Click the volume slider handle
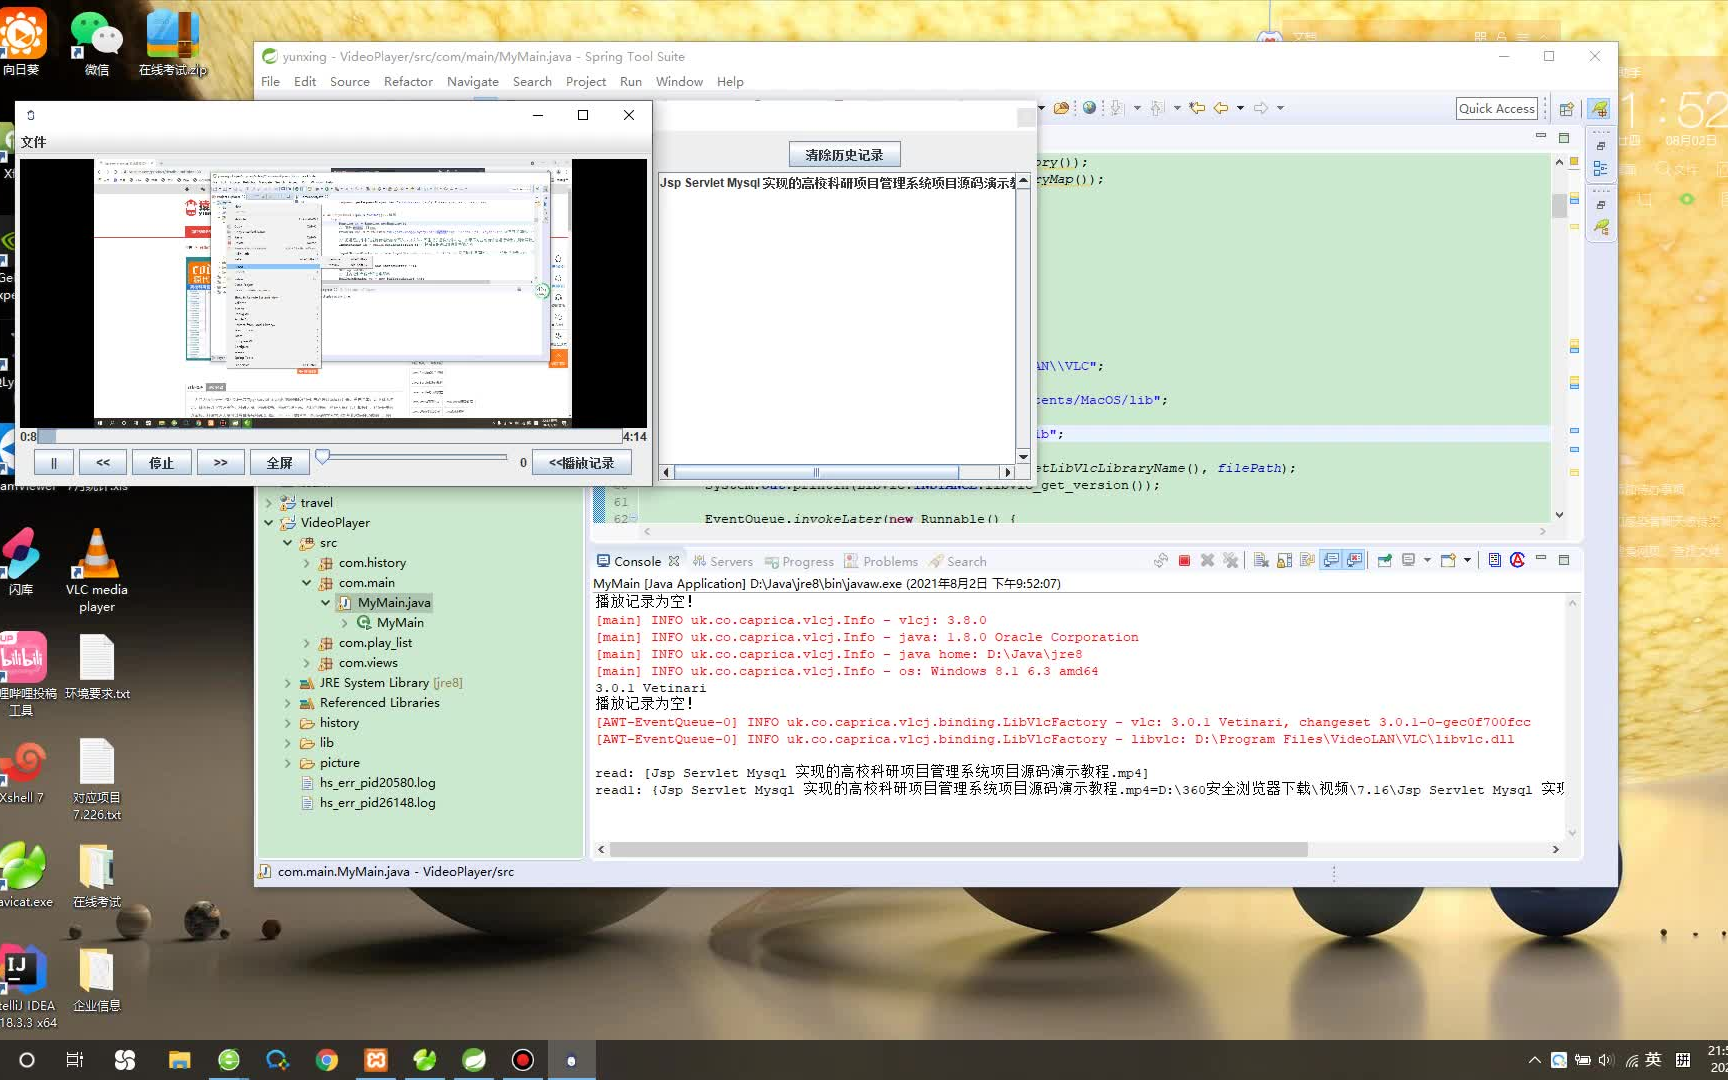 click(x=322, y=457)
